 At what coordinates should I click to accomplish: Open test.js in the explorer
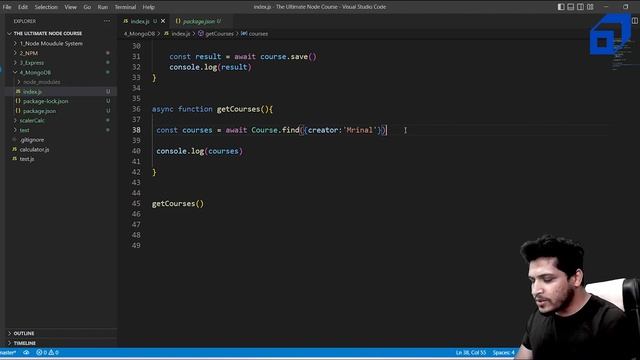tap(27, 159)
